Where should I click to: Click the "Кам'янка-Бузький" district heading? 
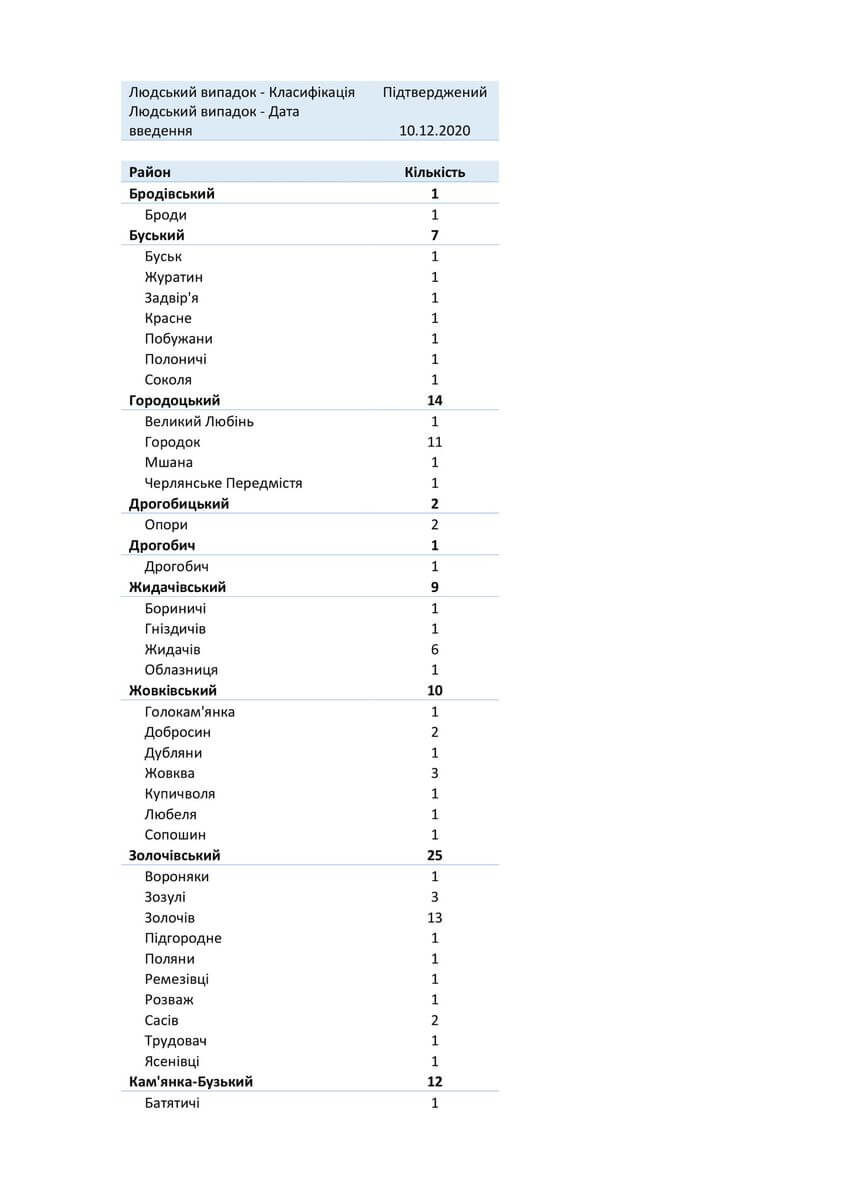pos(191,1081)
